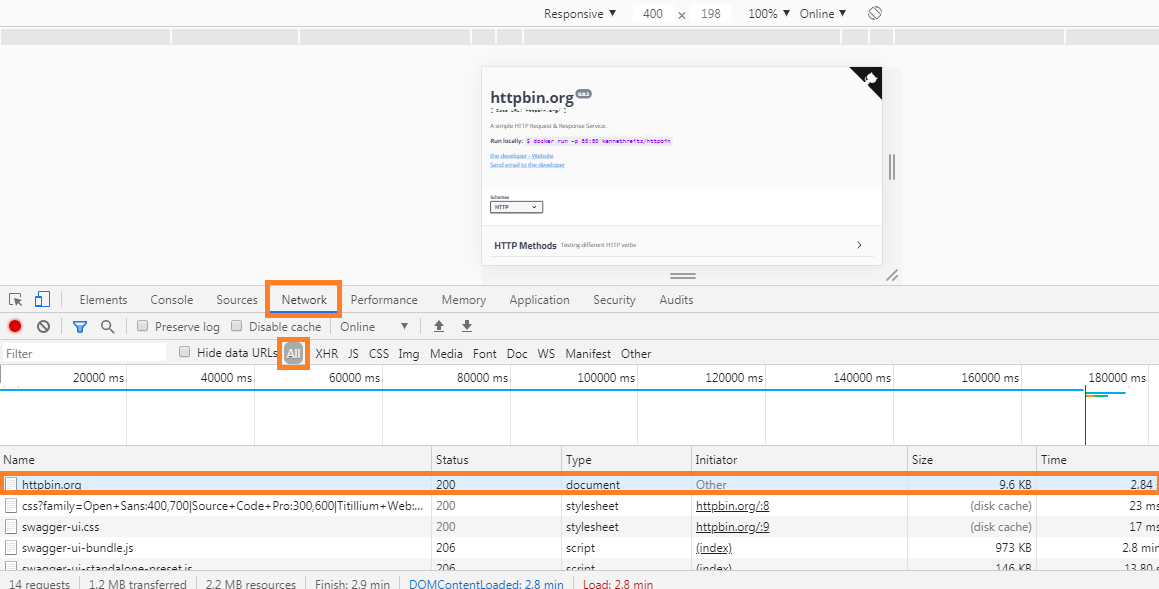Image resolution: width=1159 pixels, height=589 pixels.
Task: Click 'Send email to the developer' link
Action: click(x=527, y=165)
